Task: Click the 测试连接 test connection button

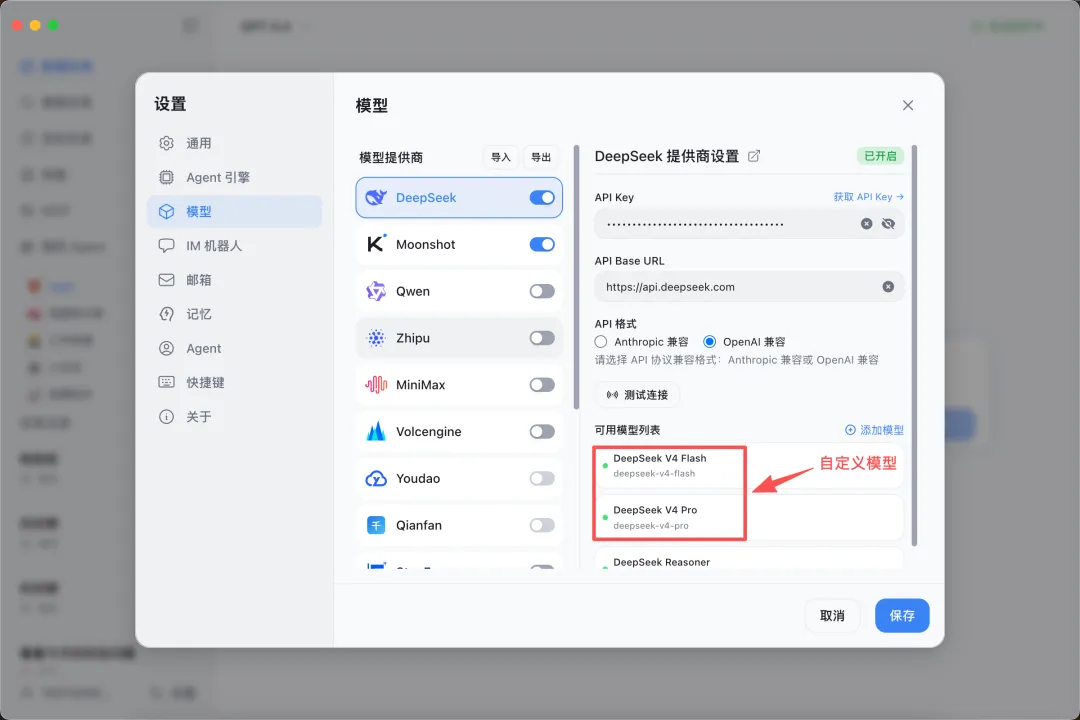Action: point(637,395)
